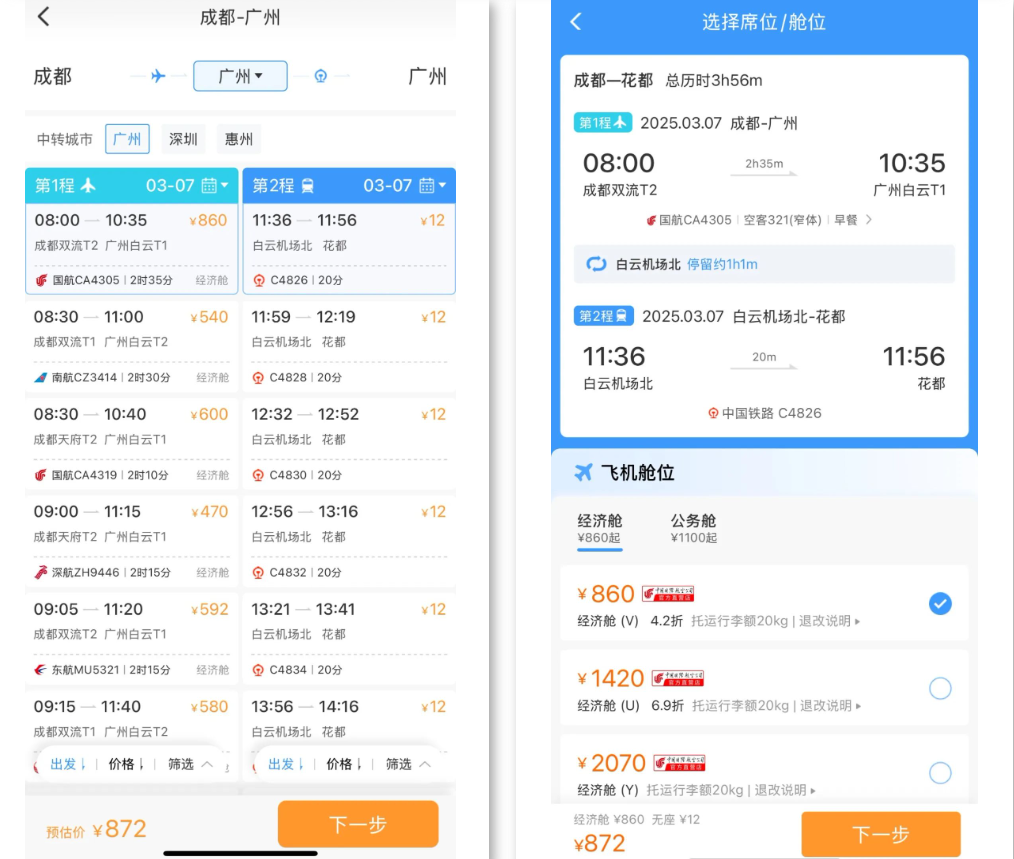Open calendar icon in 第2程 header
Screen dimensions: 1014x859
click(428, 186)
